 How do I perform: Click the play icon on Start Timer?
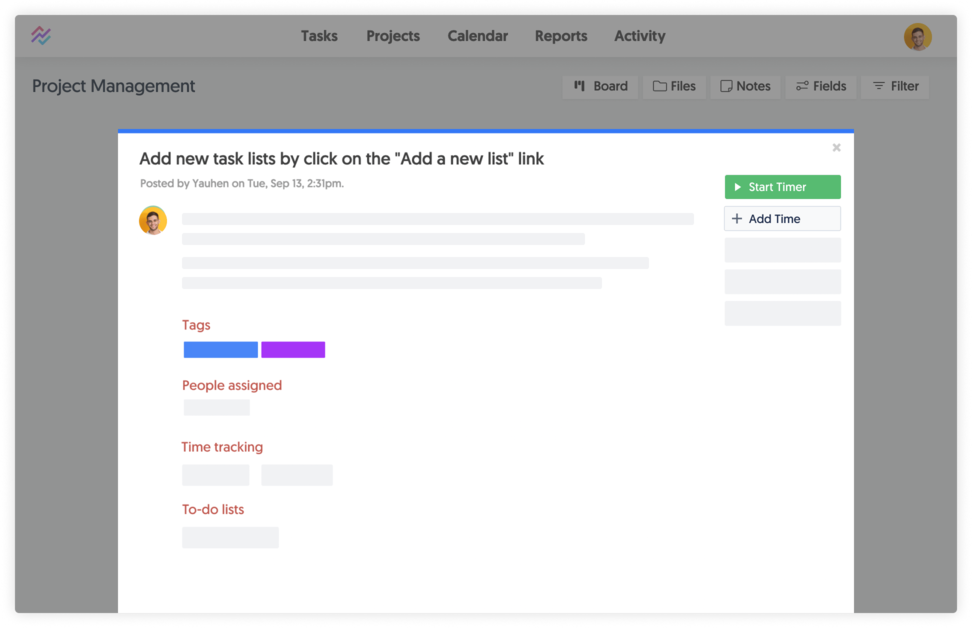pyautogui.click(x=737, y=186)
